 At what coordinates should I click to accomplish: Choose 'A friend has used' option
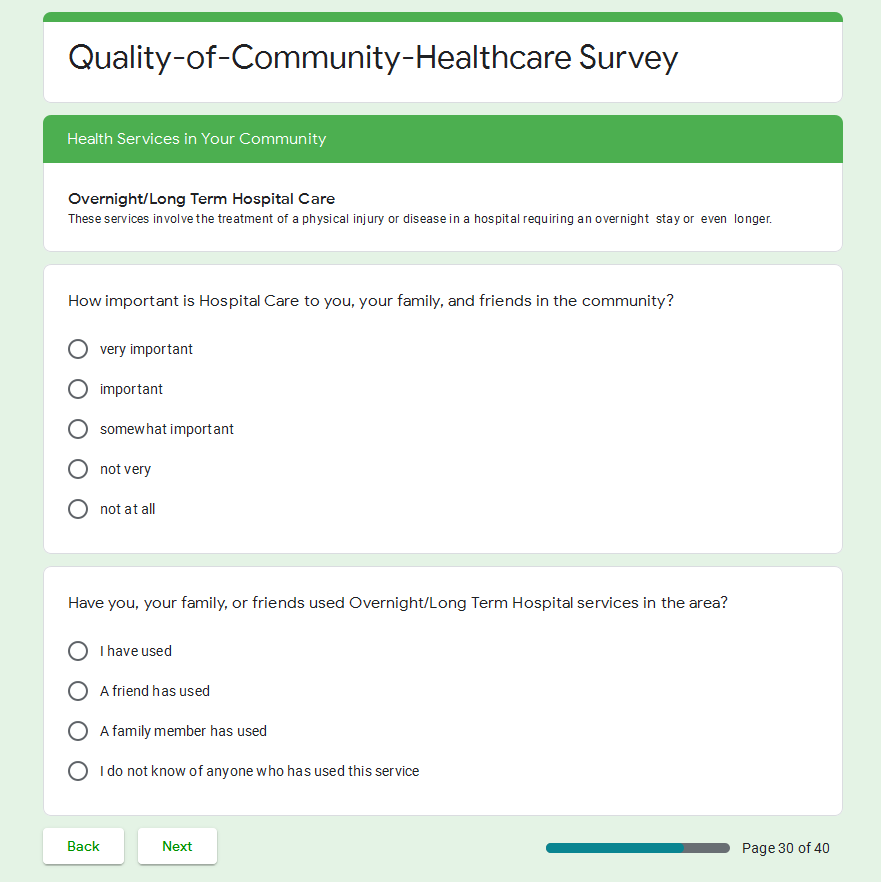[78, 691]
